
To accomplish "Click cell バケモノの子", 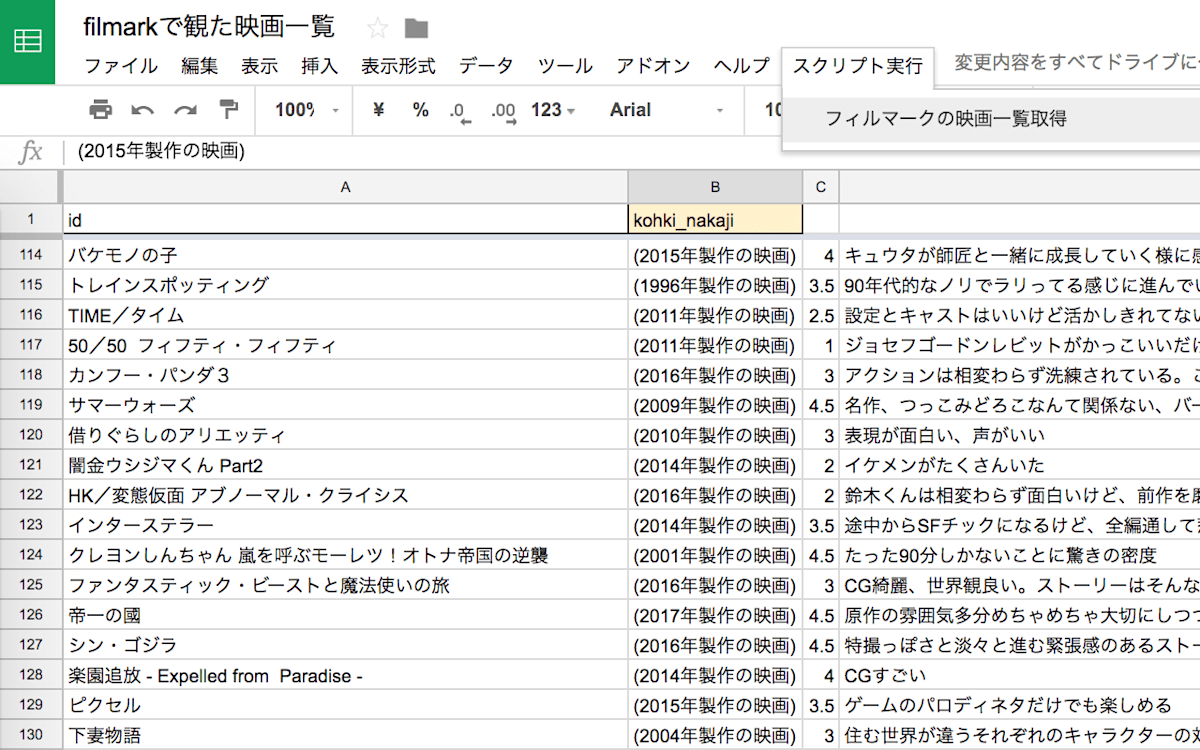I will pyautogui.click(x=345, y=255).
